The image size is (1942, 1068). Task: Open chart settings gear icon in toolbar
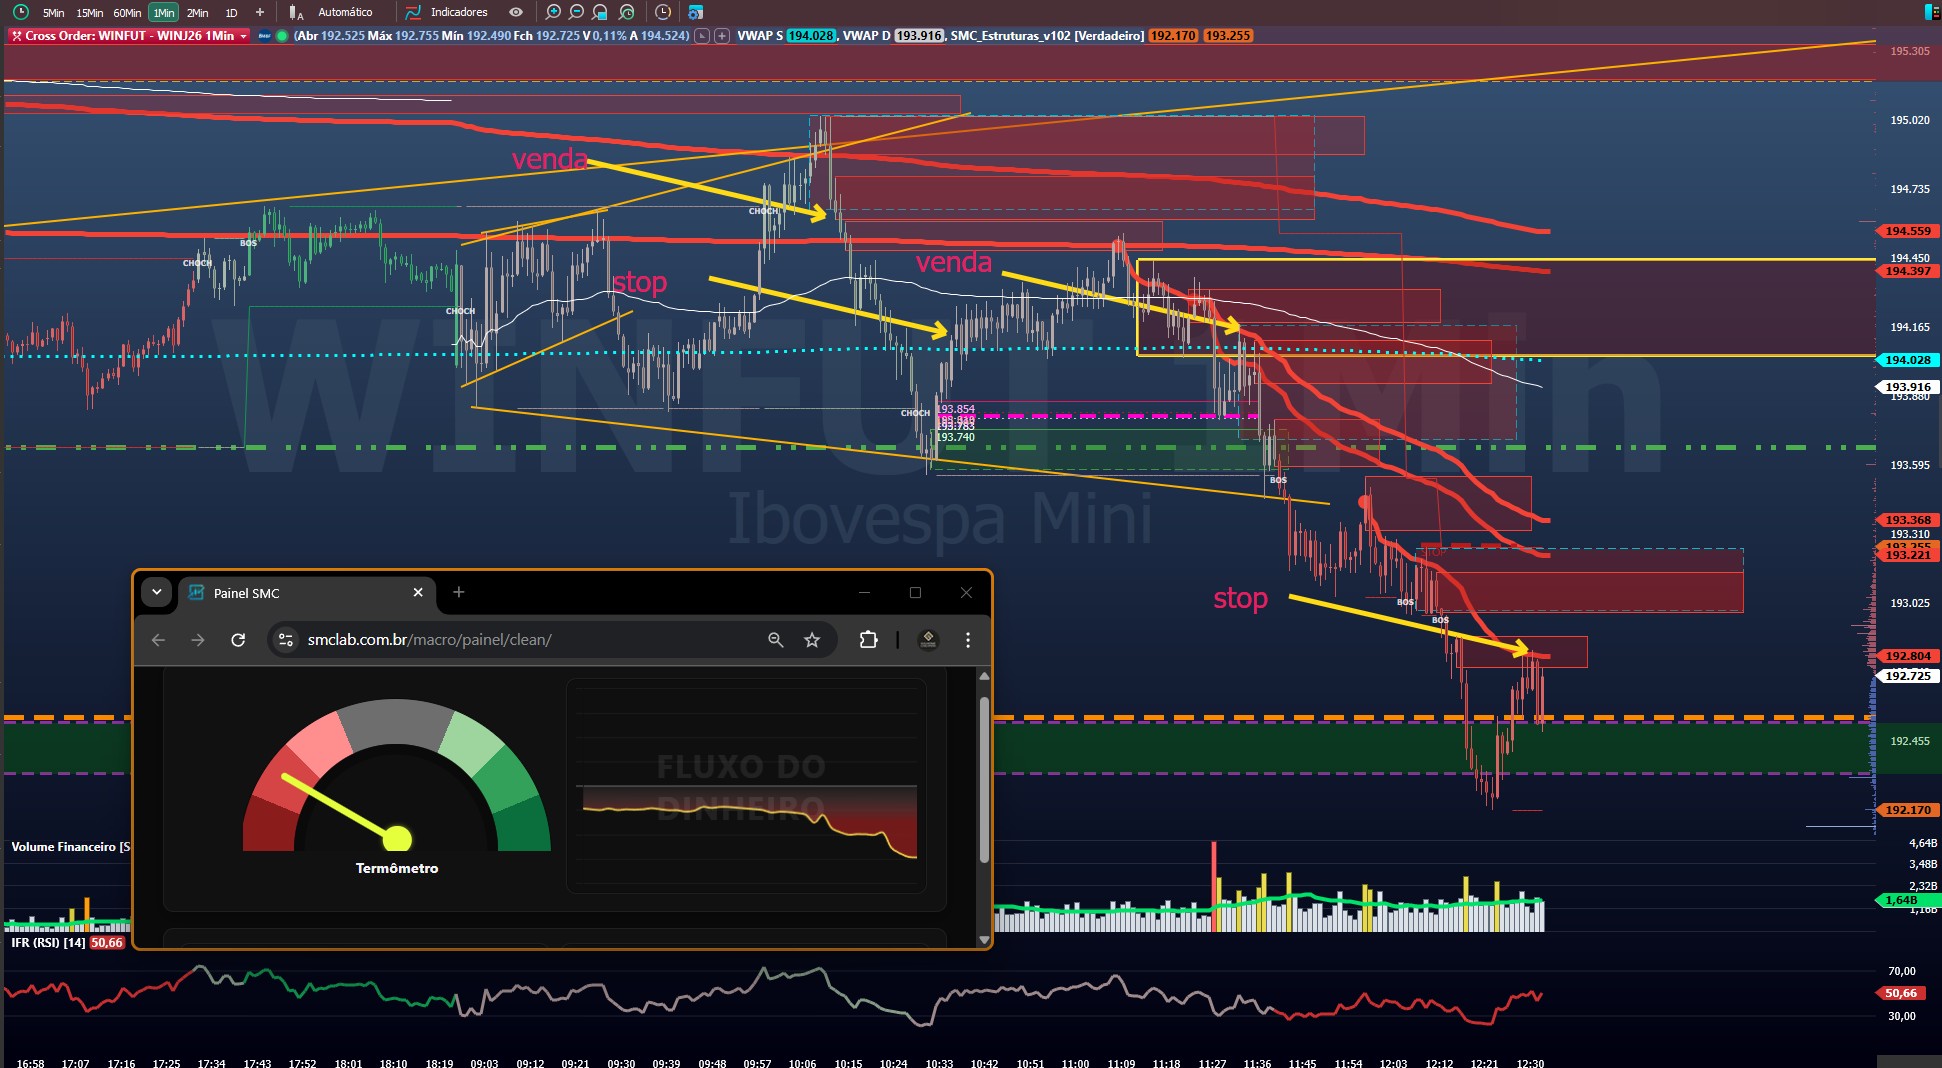pyautogui.click(x=696, y=12)
